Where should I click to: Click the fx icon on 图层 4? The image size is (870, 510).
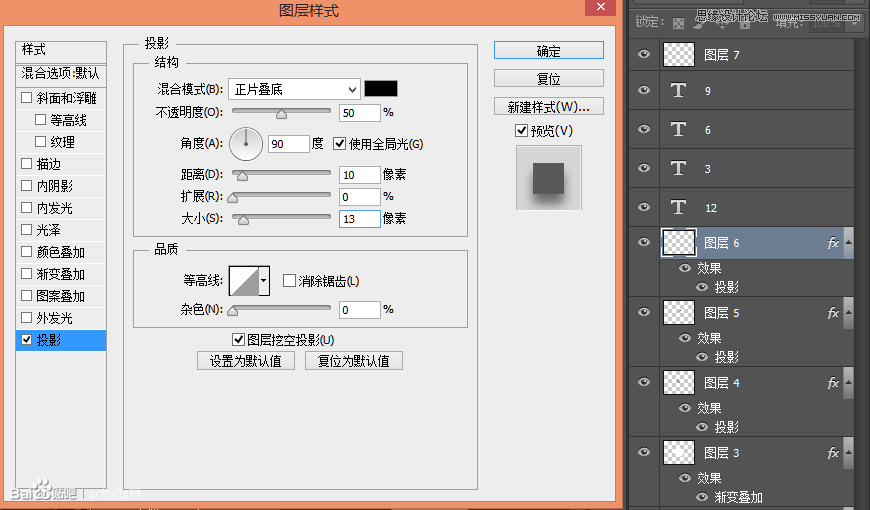click(833, 383)
